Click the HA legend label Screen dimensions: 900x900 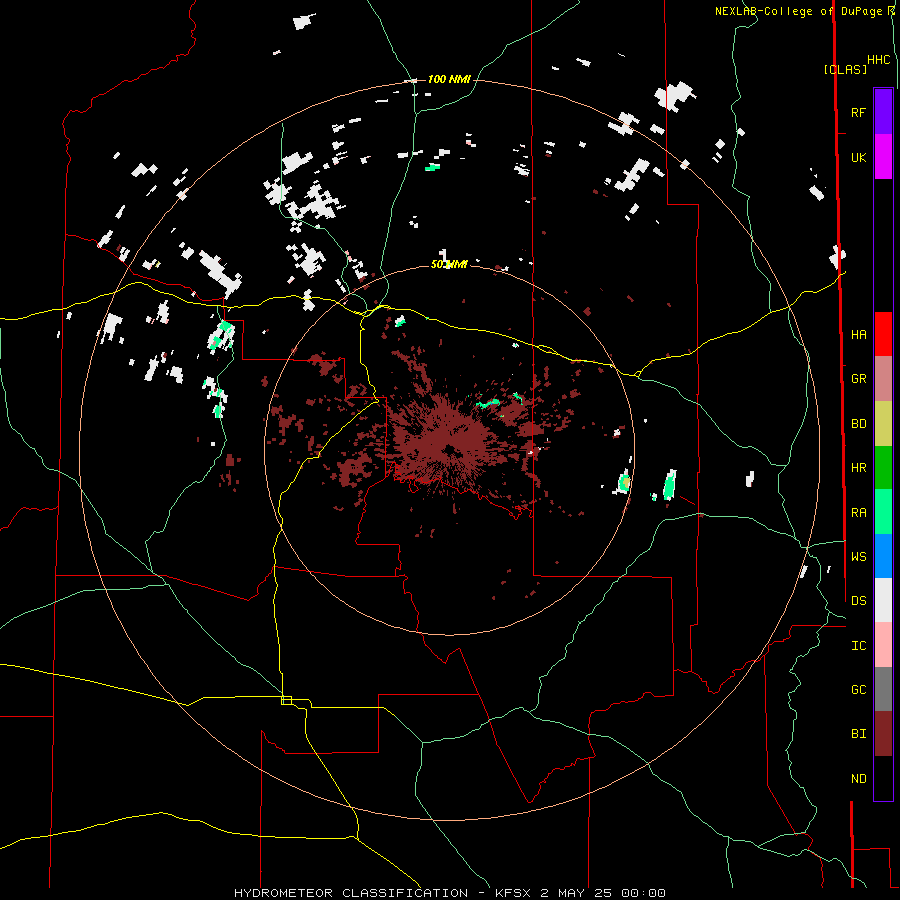[858, 334]
